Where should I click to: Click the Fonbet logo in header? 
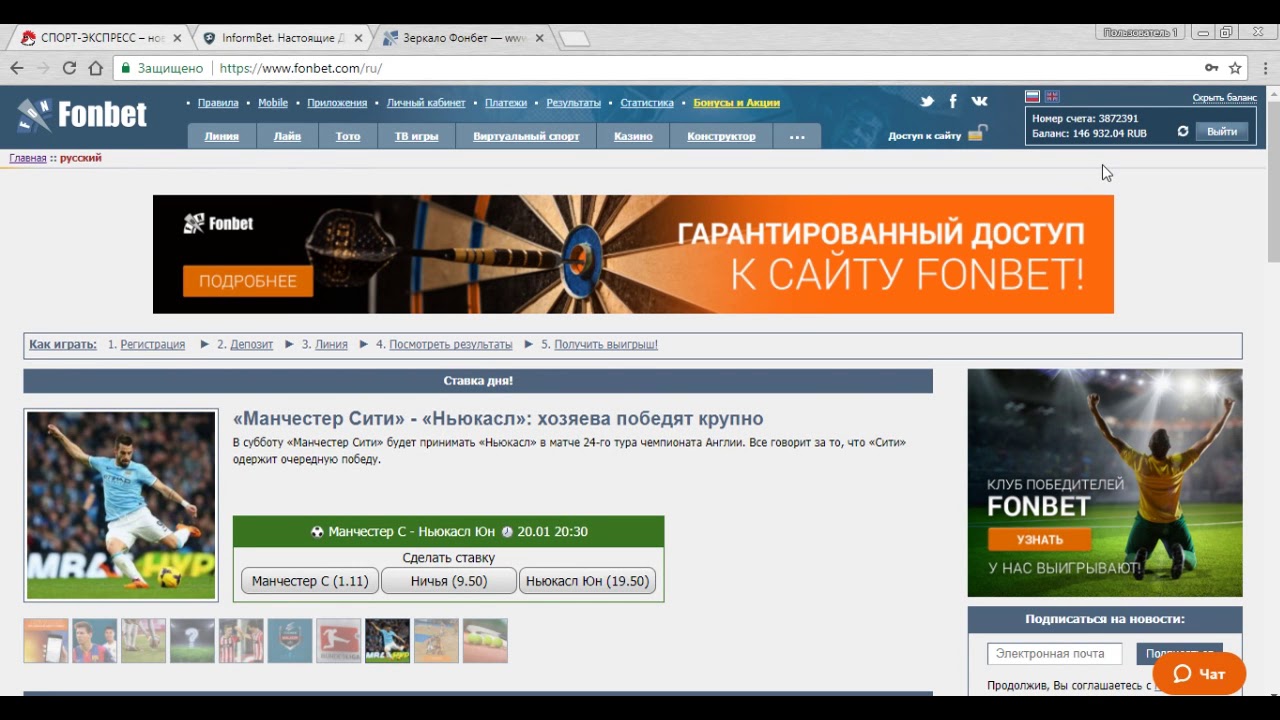[82, 115]
